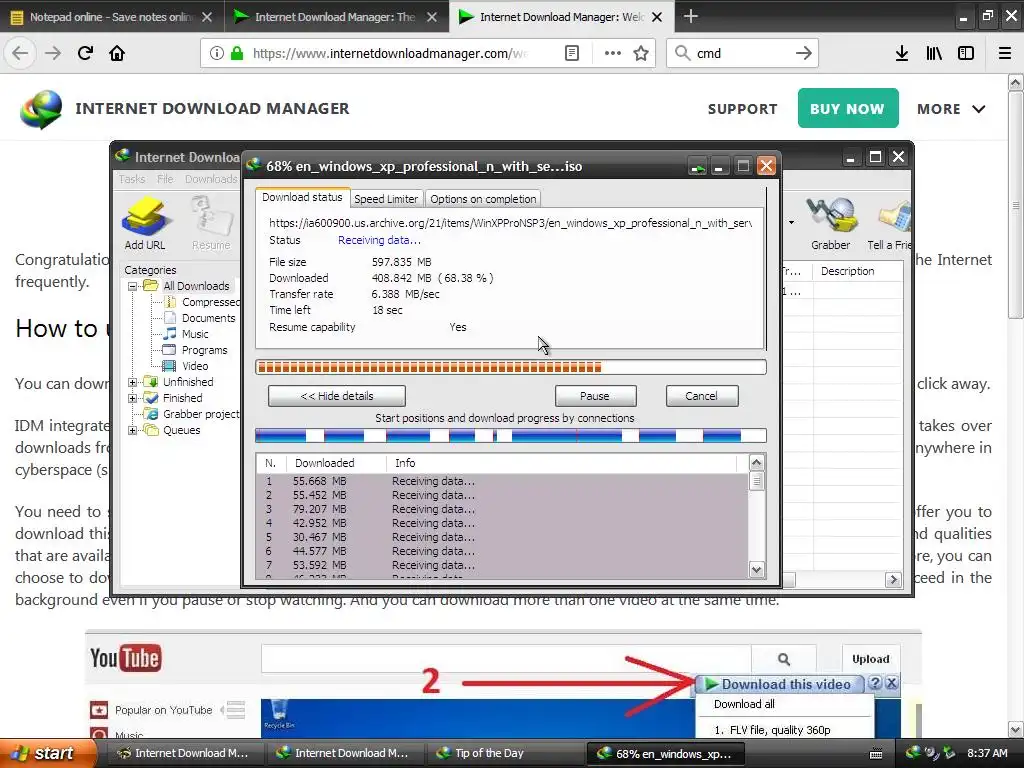Click the system tray keyboard icon
The image size is (1024, 768).
(x=876, y=754)
